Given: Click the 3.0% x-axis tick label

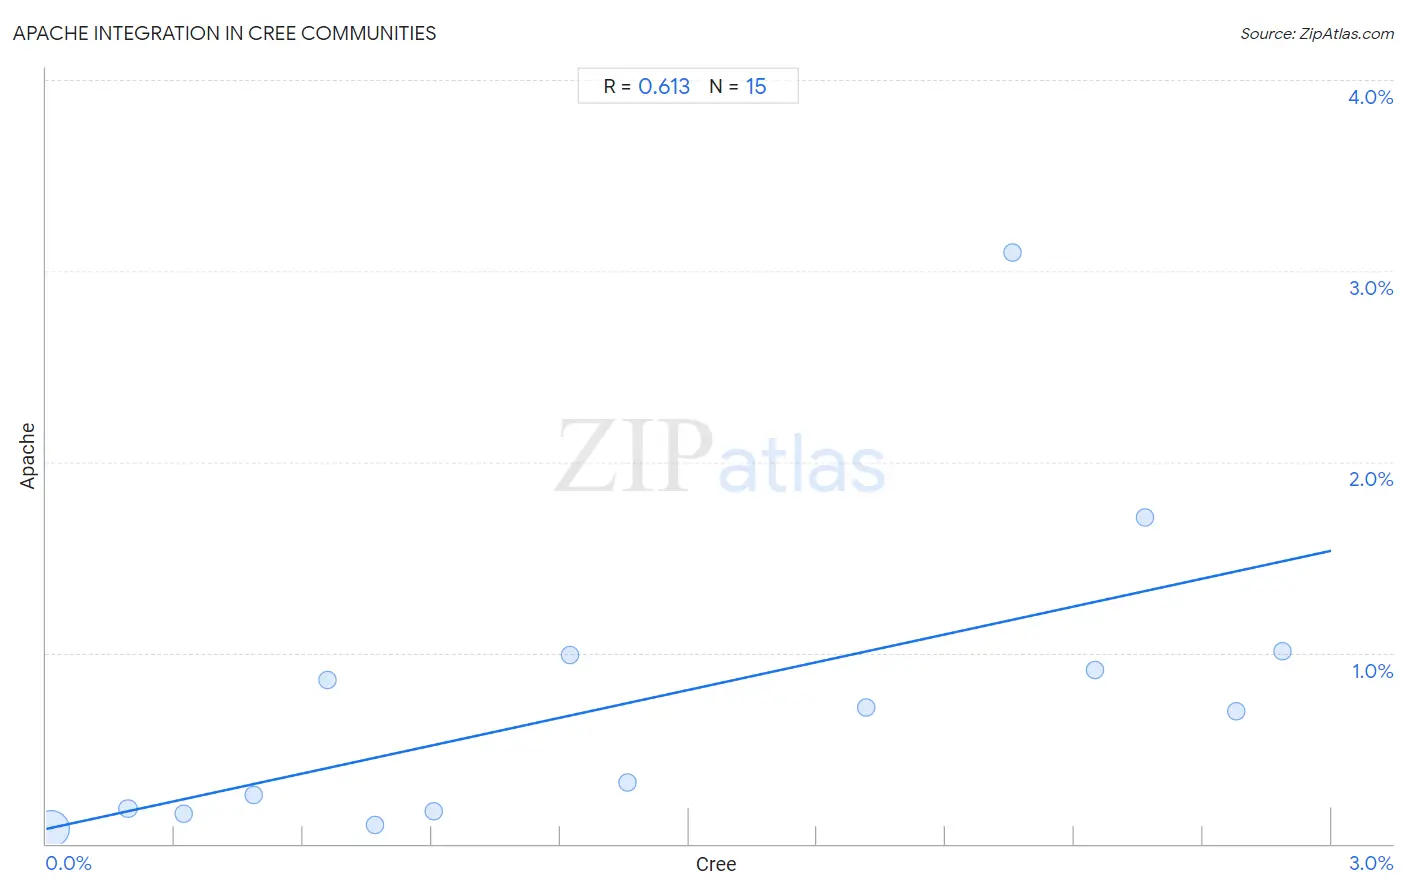Looking at the screenshot, I should coord(1370,863).
